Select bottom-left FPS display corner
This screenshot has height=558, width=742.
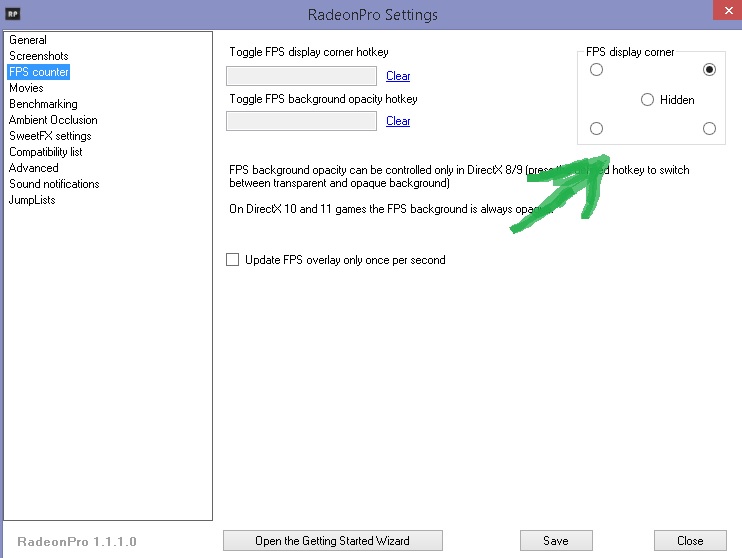[596, 129]
